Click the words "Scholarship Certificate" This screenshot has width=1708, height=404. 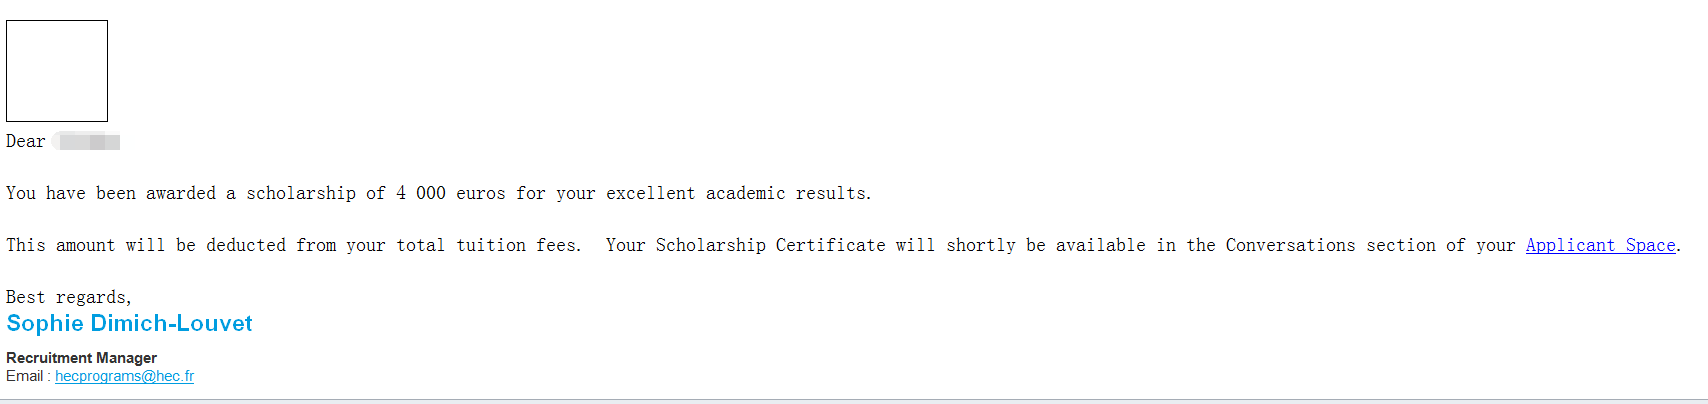pyautogui.click(x=770, y=245)
